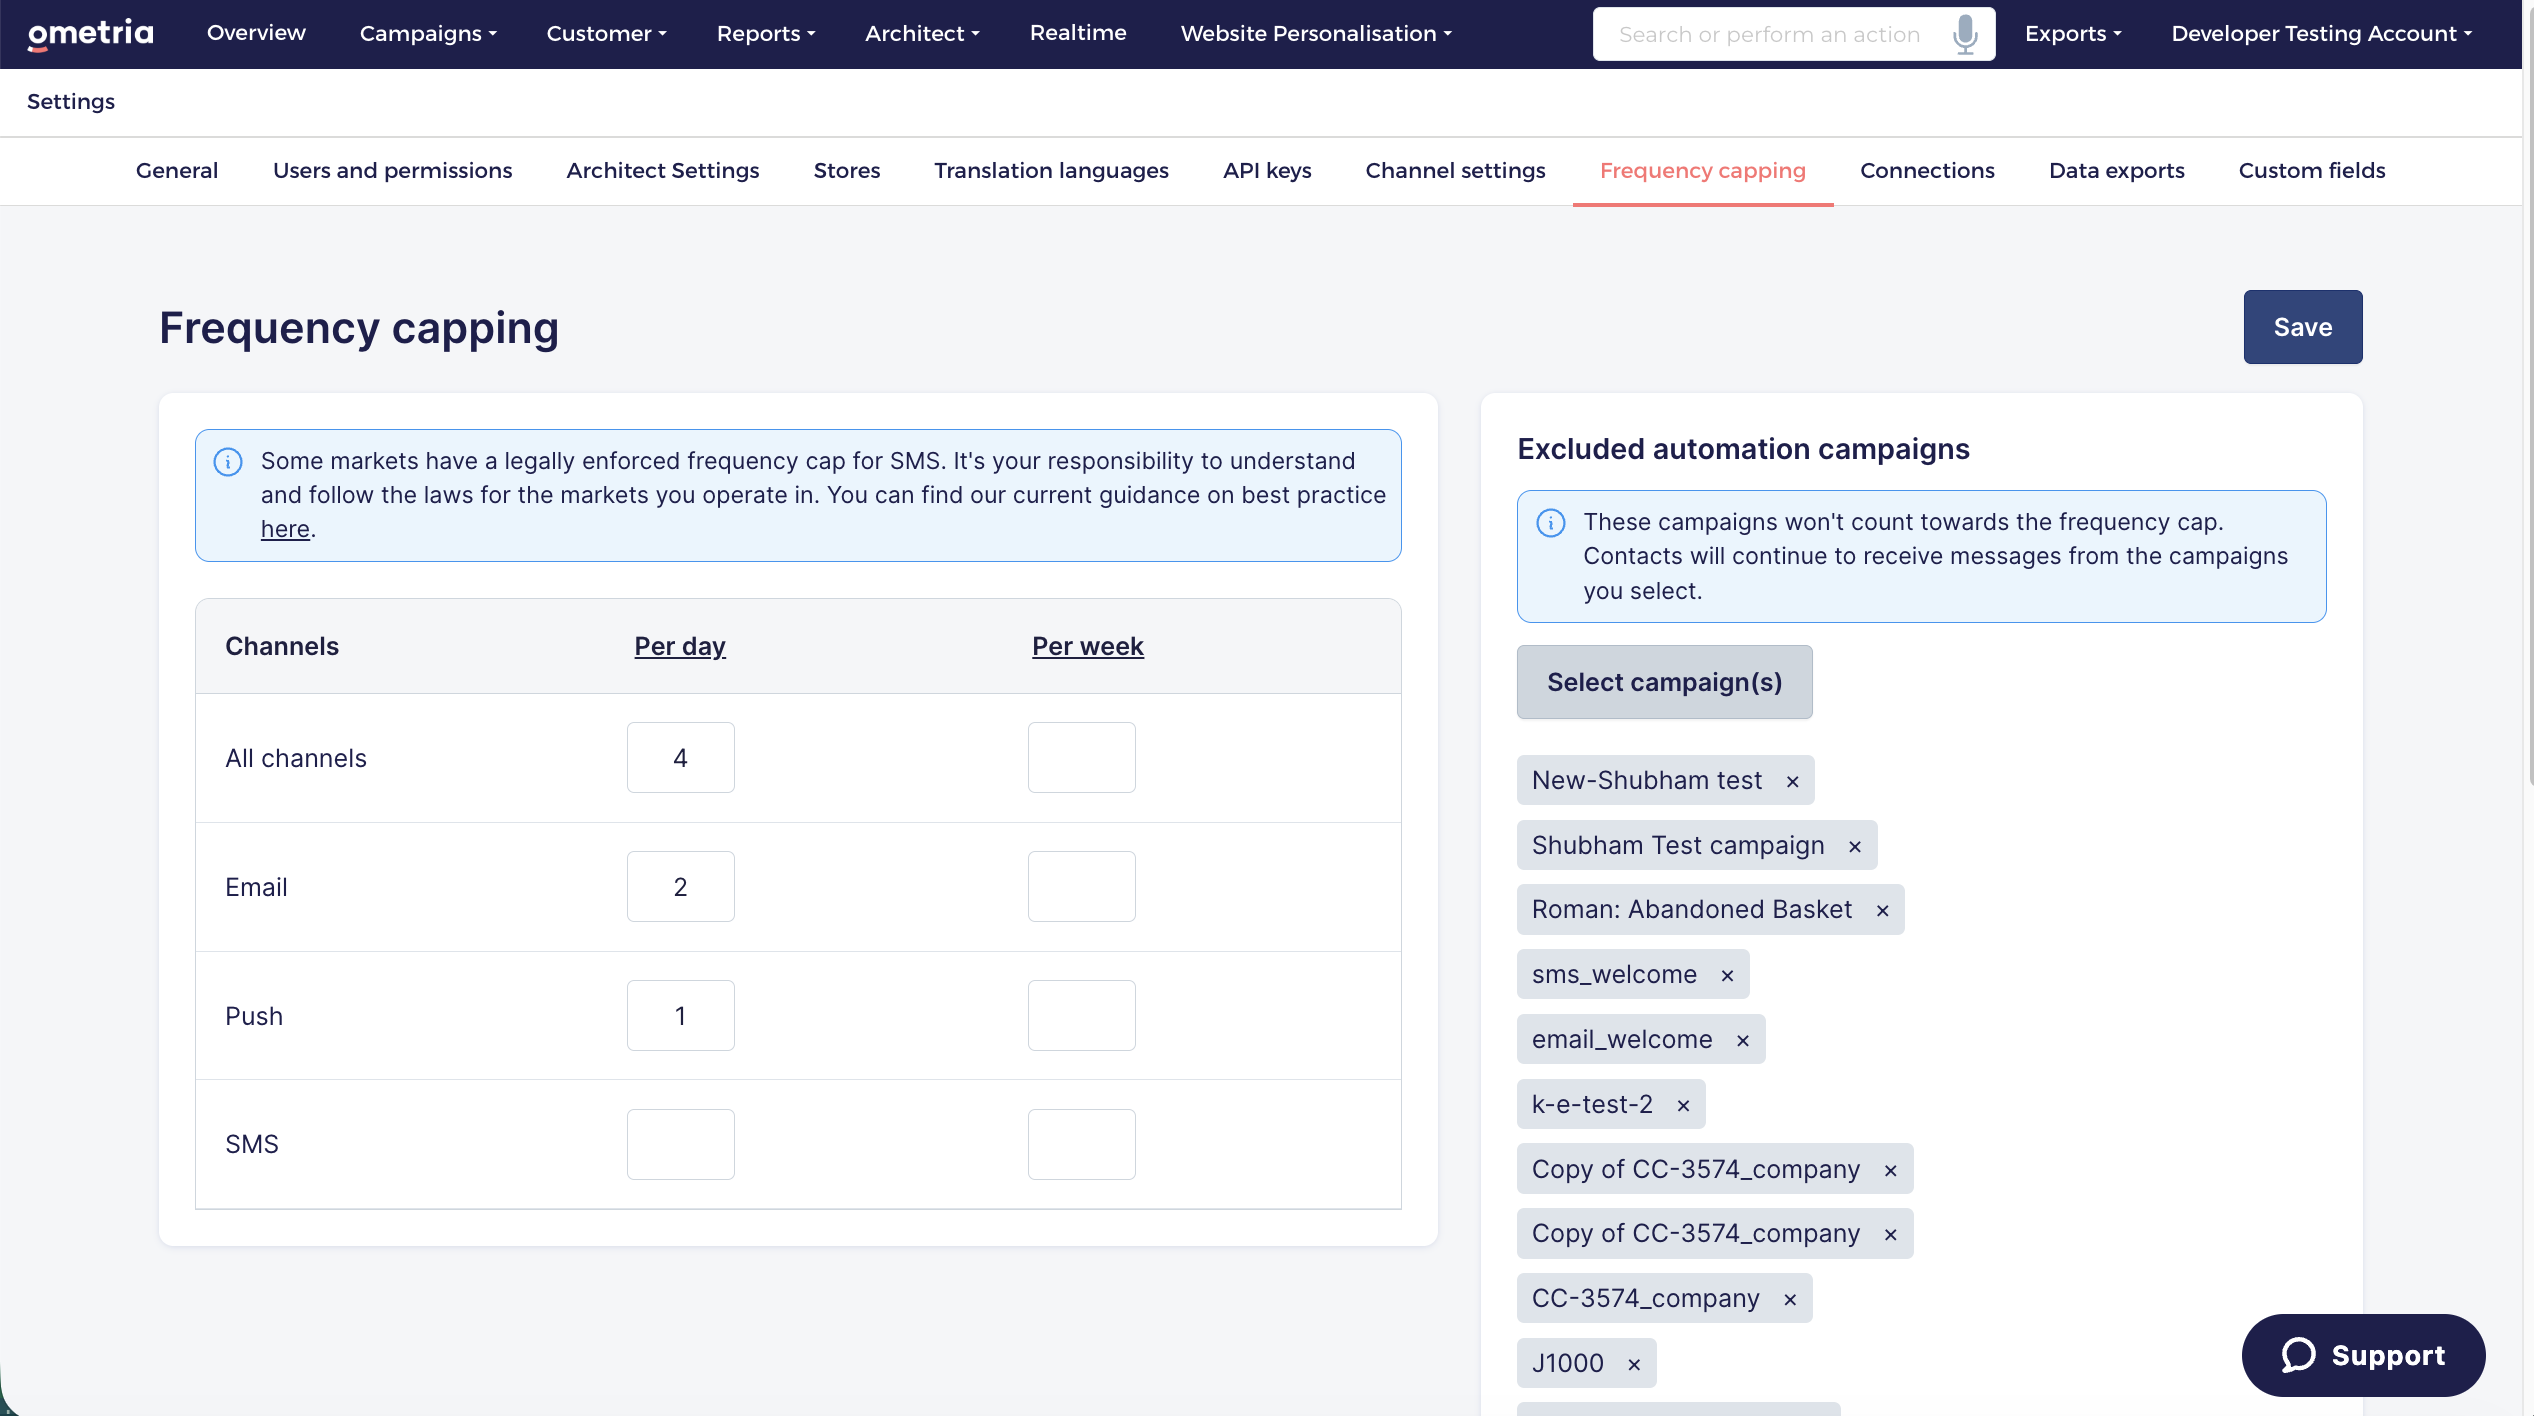Open the Channel settings tab
Image resolution: width=2534 pixels, height=1416 pixels.
1455,171
